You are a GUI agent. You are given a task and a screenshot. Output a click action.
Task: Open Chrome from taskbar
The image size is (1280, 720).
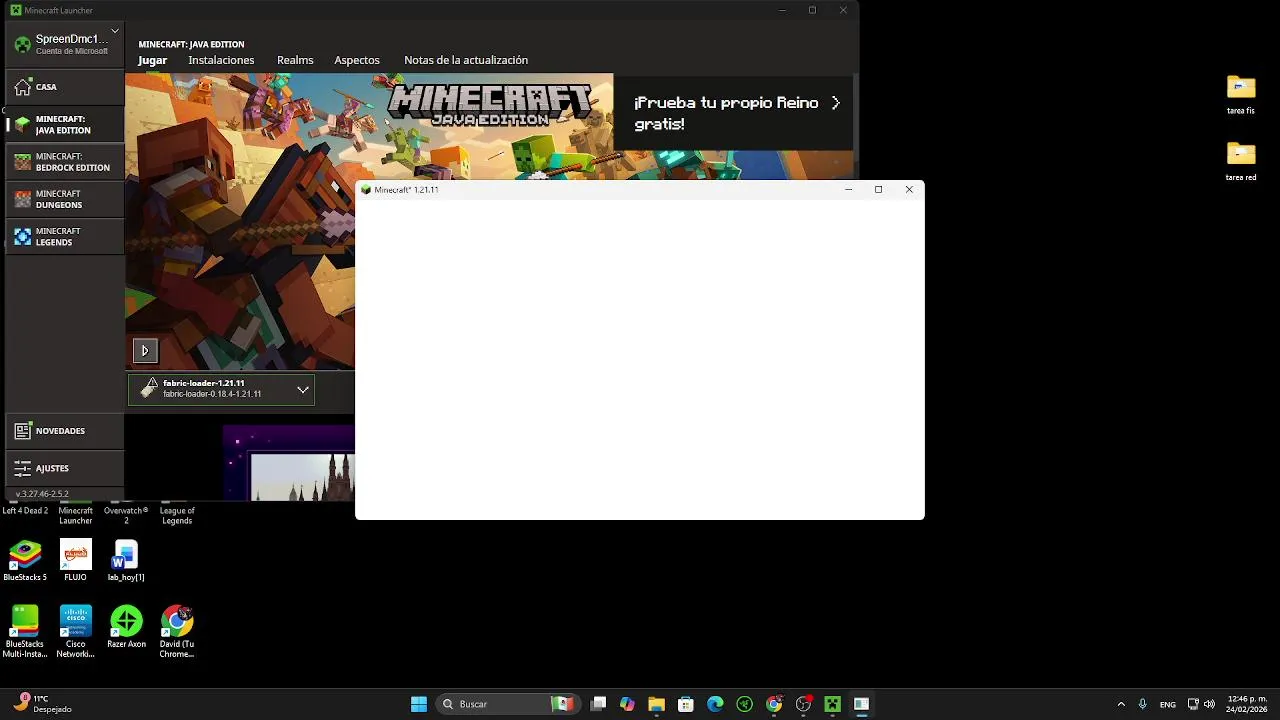click(774, 704)
